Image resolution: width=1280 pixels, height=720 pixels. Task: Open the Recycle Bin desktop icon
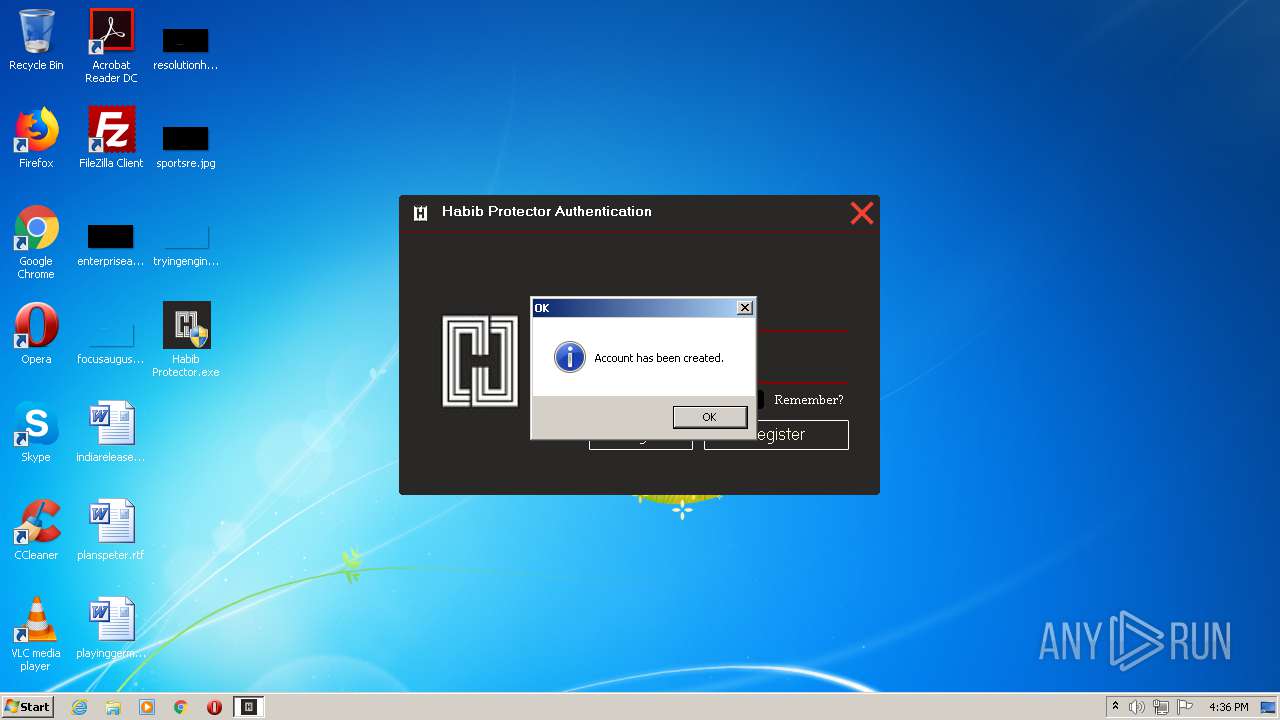point(36,40)
